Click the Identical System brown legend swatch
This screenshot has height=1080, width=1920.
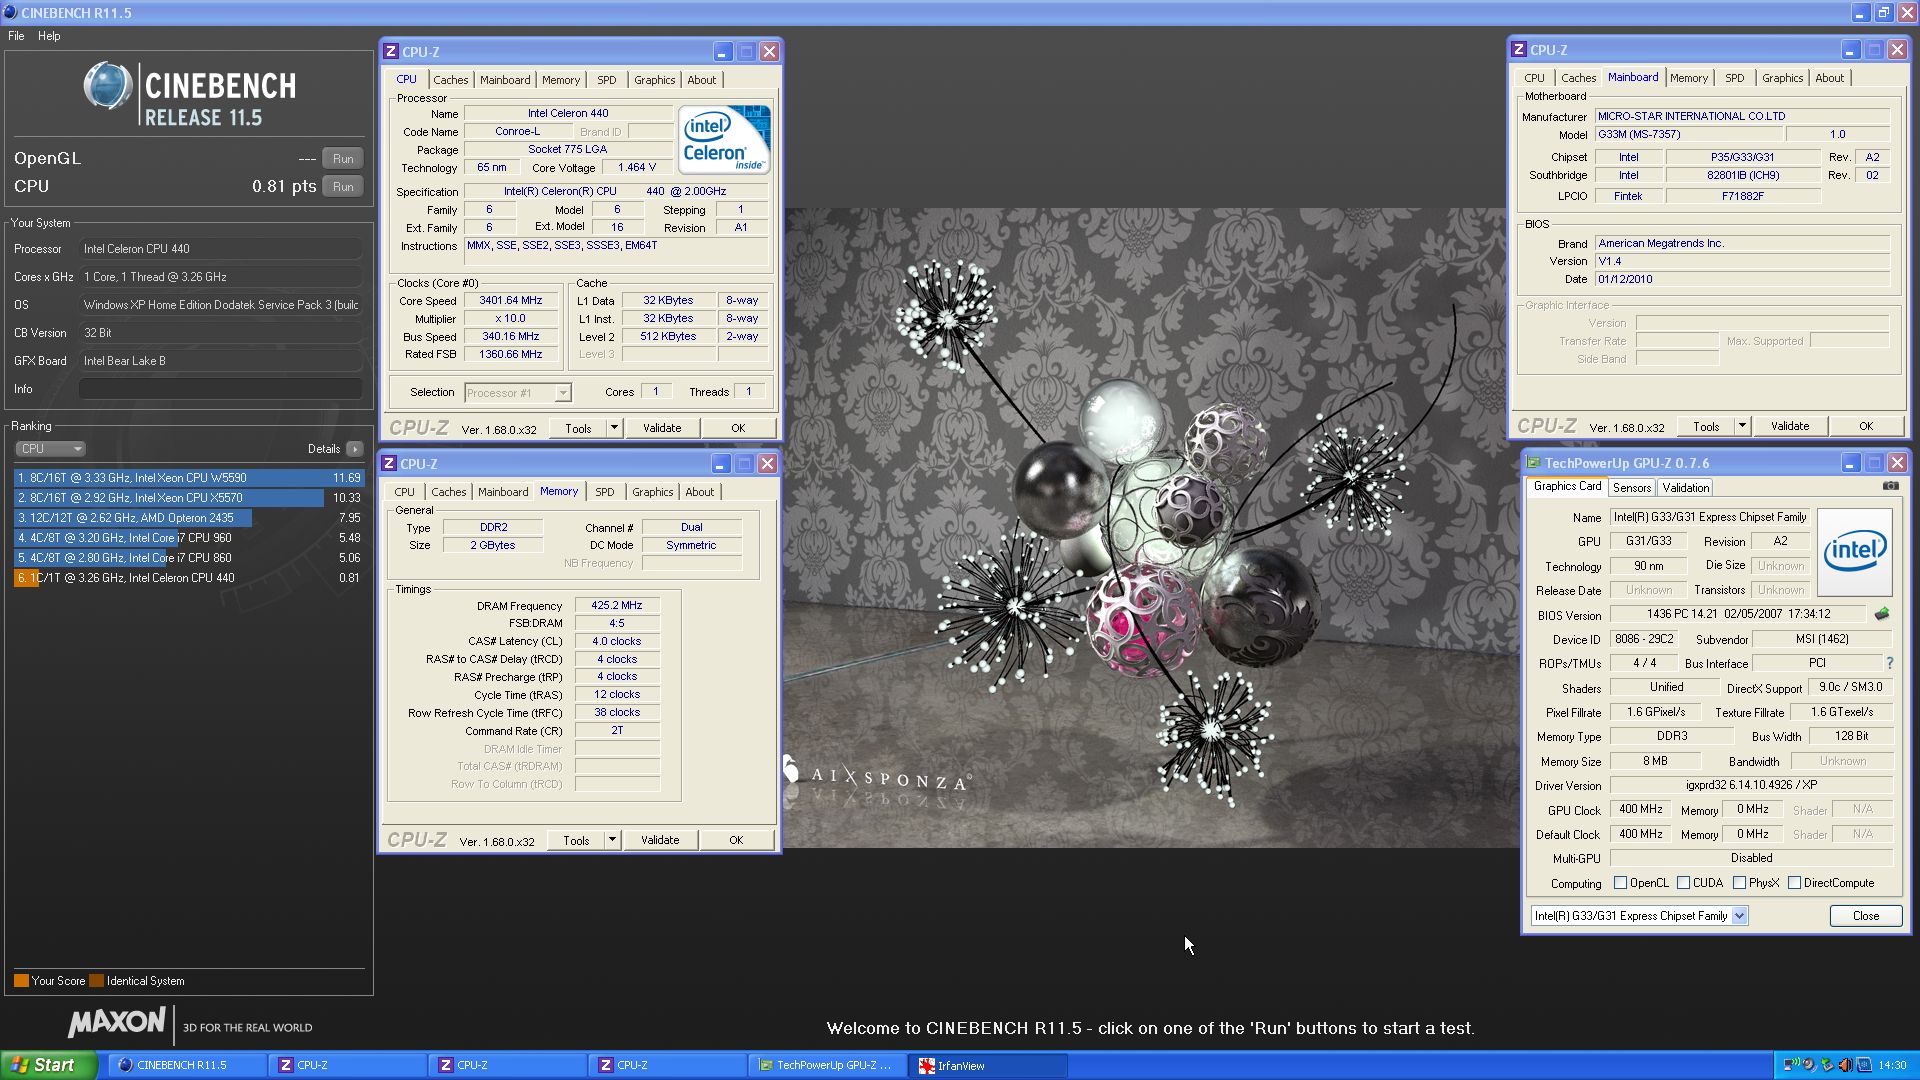(x=96, y=981)
